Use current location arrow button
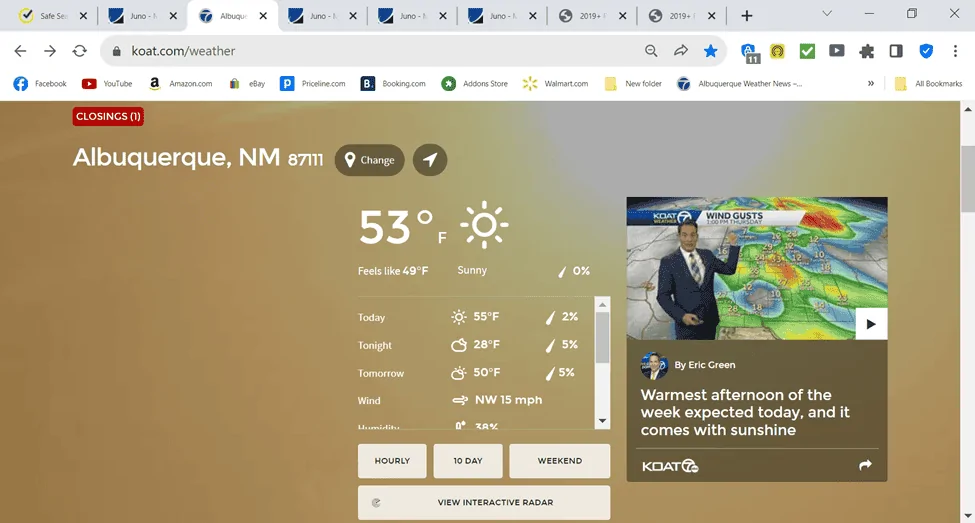 coord(430,160)
